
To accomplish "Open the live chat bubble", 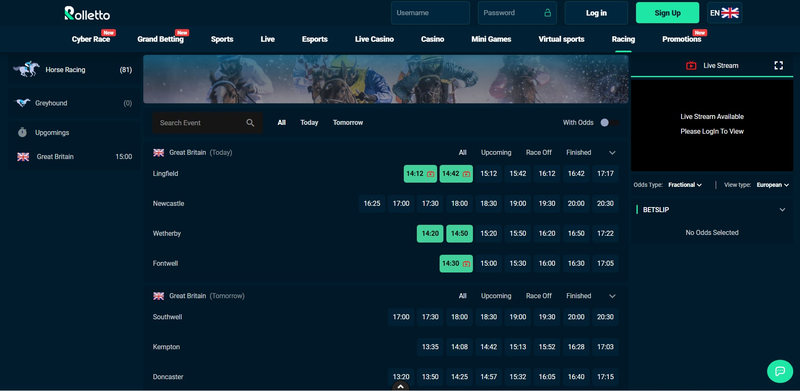I will [780, 371].
